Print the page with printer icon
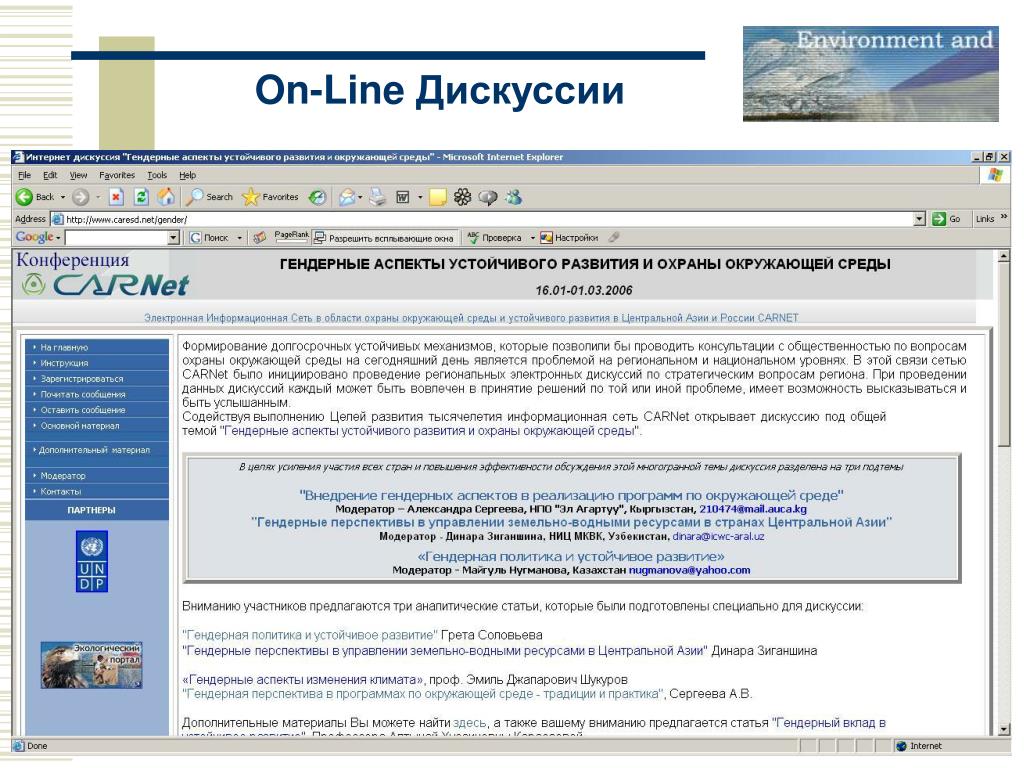Viewport: 1024px width, 768px height. pyautogui.click(x=377, y=197)
